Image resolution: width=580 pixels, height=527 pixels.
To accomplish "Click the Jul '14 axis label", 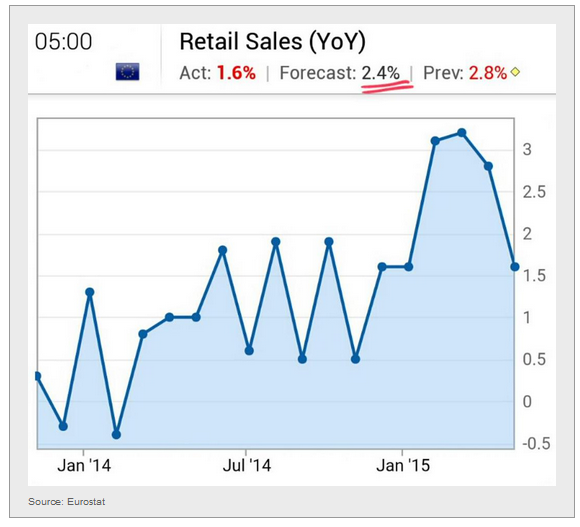I will (247, 466).
